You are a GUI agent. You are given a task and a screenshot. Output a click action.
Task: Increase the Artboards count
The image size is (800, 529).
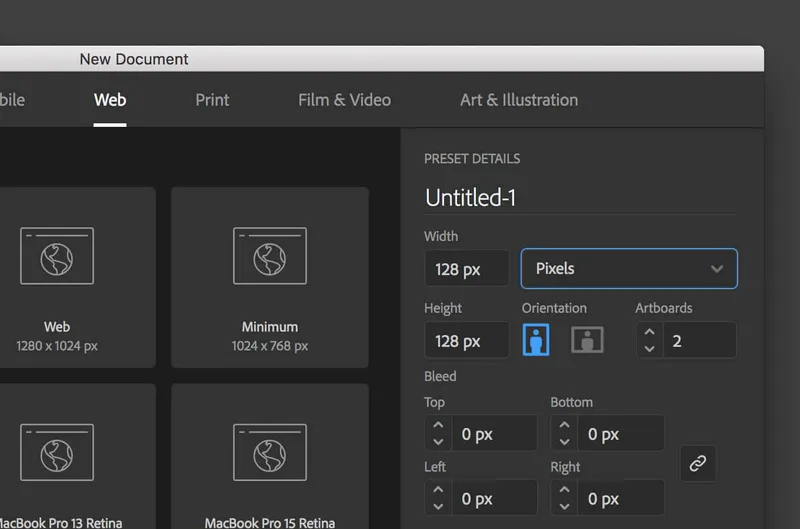coord(649,332)
